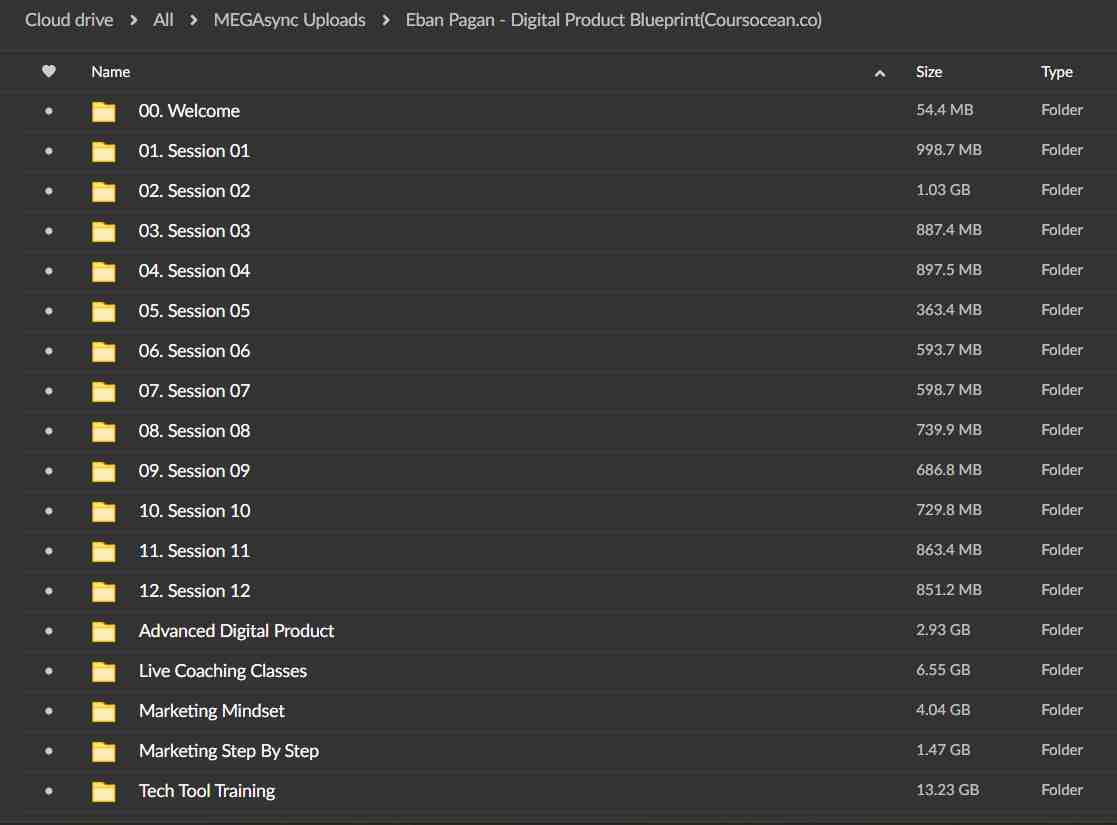Image resolution: width=1117 pixels, height=825 pixels.
Task: Click the 4.04 GB size value
Action: point(943,710)
